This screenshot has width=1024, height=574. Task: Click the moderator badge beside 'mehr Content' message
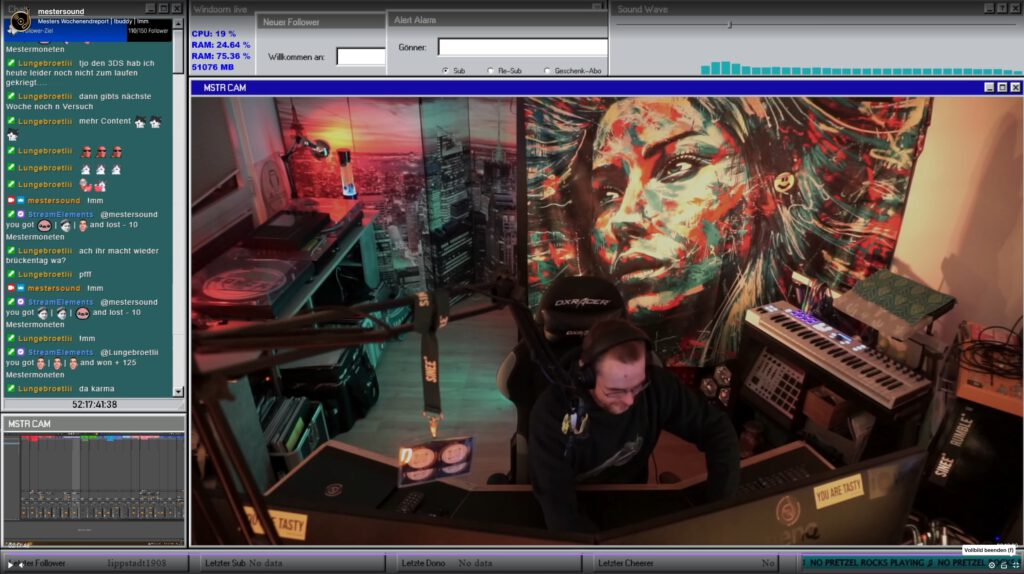10,121
